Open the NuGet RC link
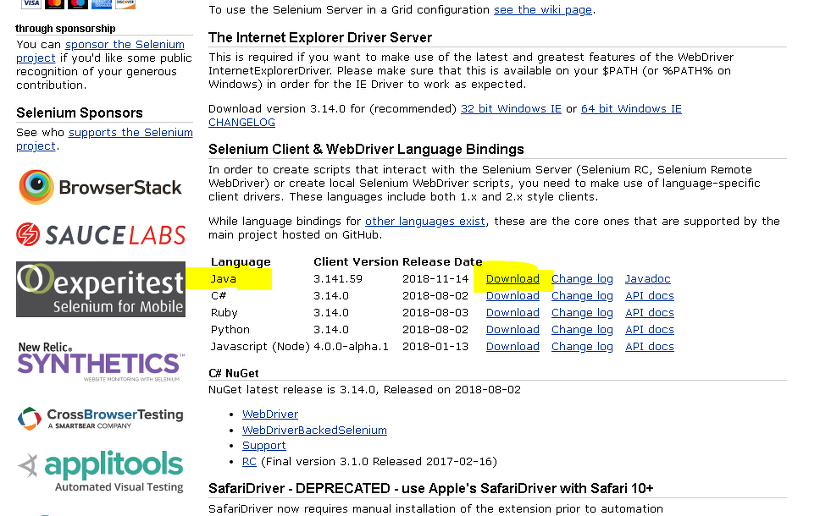 tap(249, 462)
